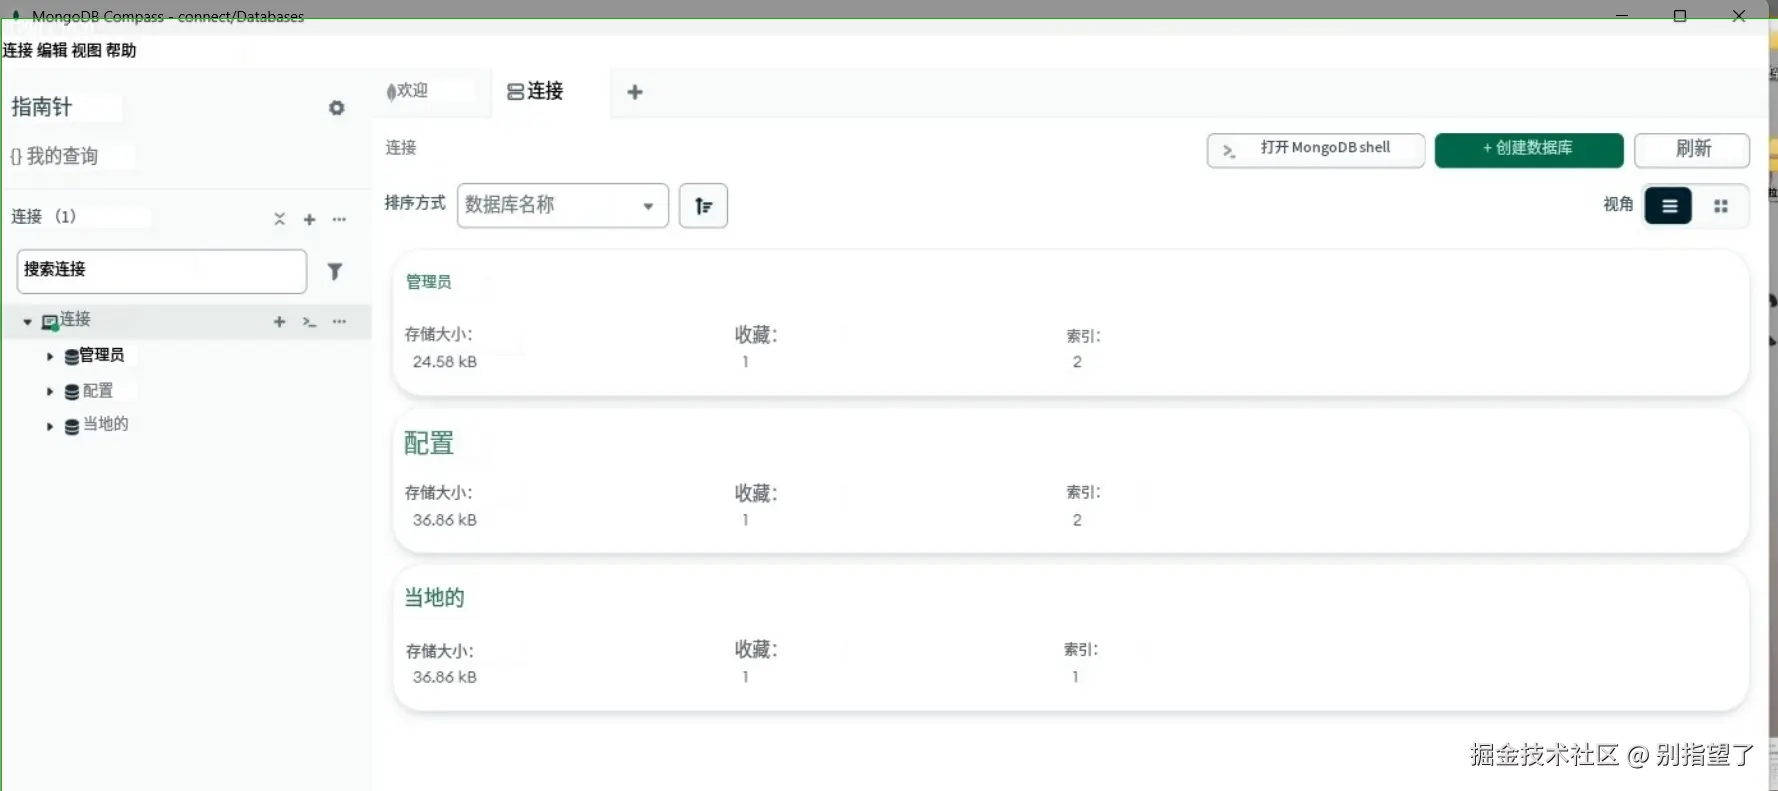Screen dimensions: 1778x791
Task: Click the 搜索连接 search field
Action: [161, 271]
